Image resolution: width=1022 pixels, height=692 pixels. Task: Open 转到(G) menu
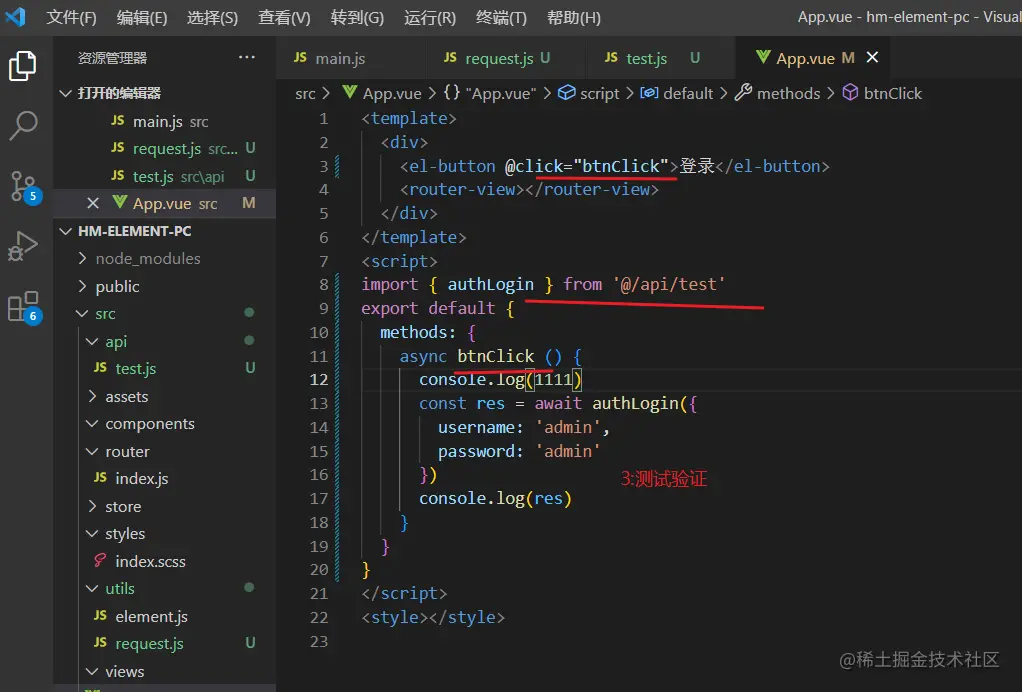point(357,18)
